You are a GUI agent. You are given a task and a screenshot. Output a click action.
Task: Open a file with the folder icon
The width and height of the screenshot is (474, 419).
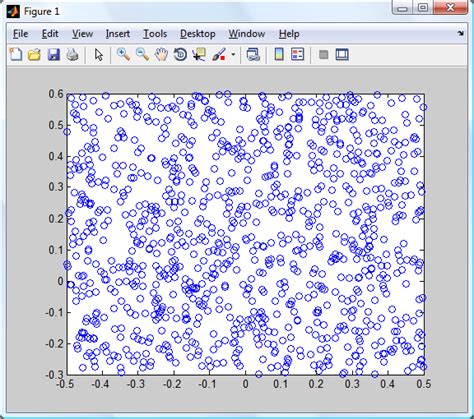tap(34, 54)
